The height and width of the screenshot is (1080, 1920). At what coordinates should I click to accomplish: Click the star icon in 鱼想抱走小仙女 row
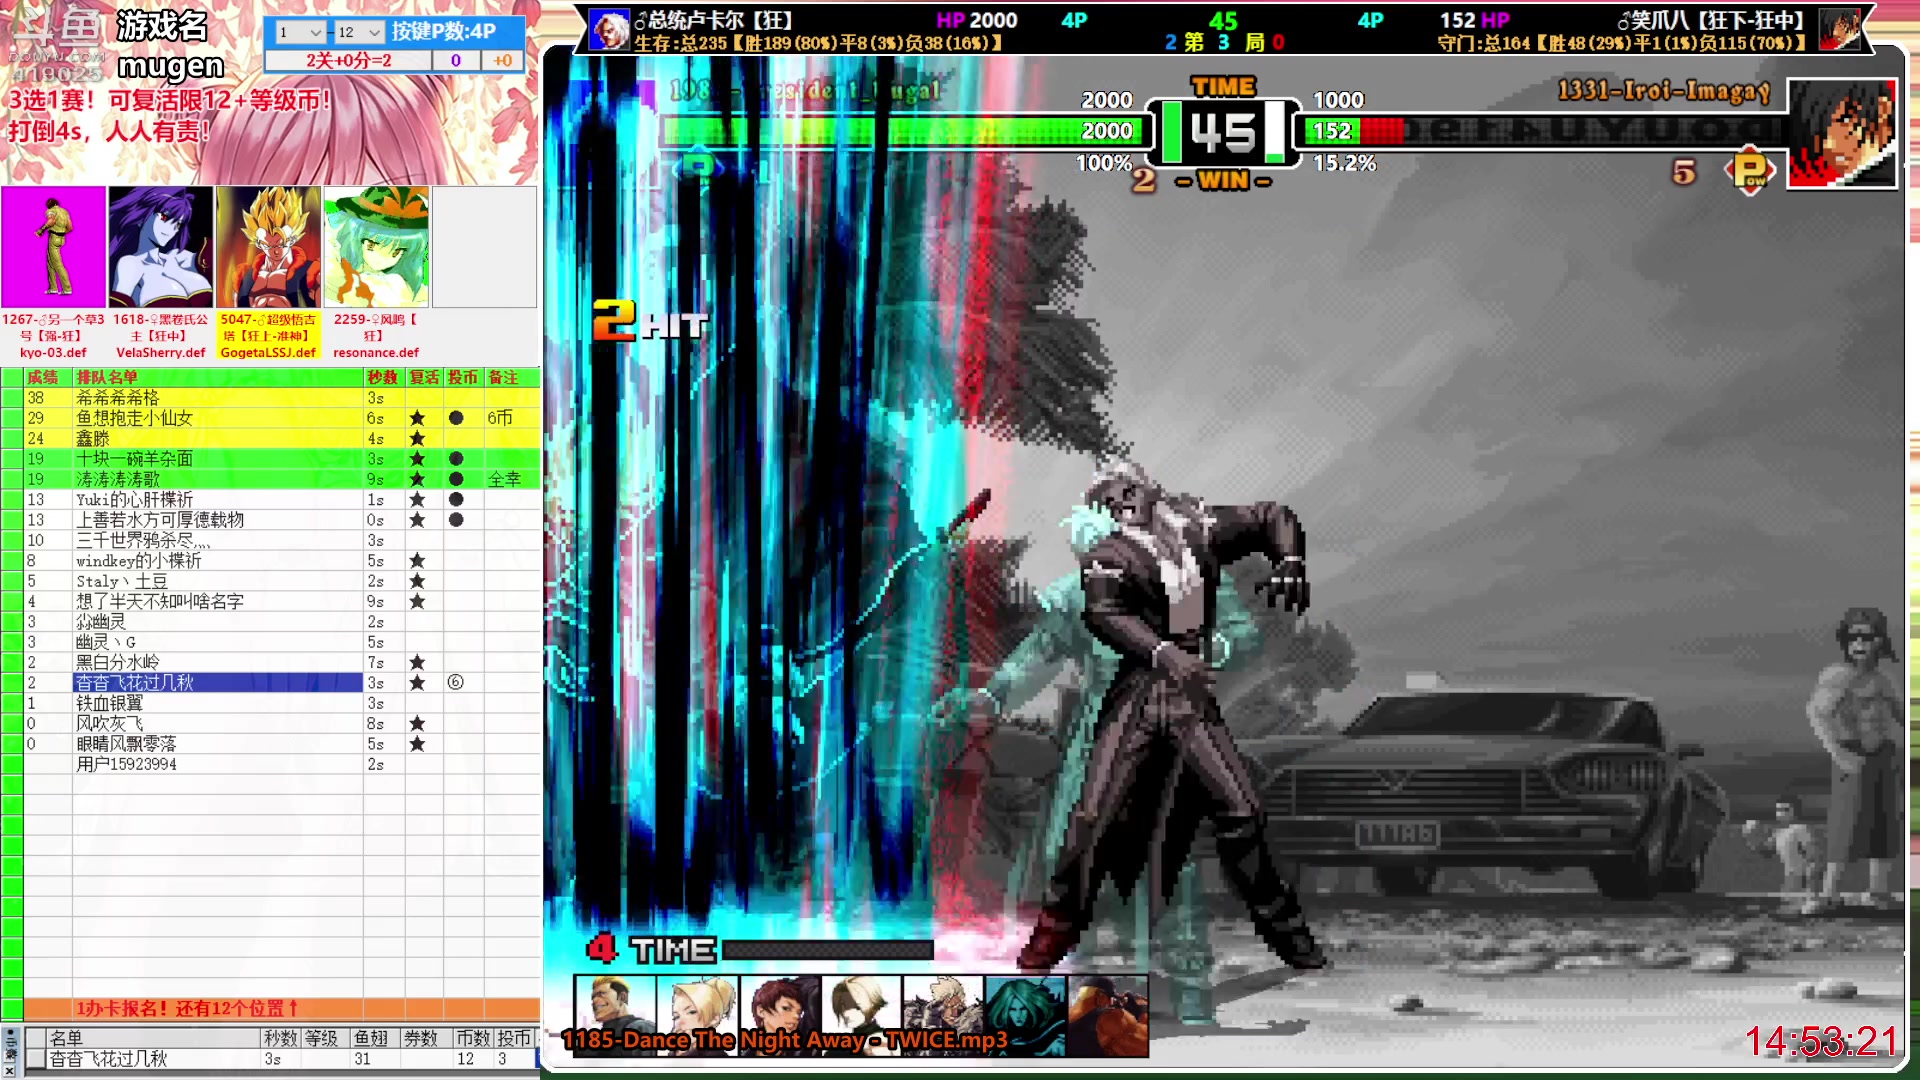point(417,418)
